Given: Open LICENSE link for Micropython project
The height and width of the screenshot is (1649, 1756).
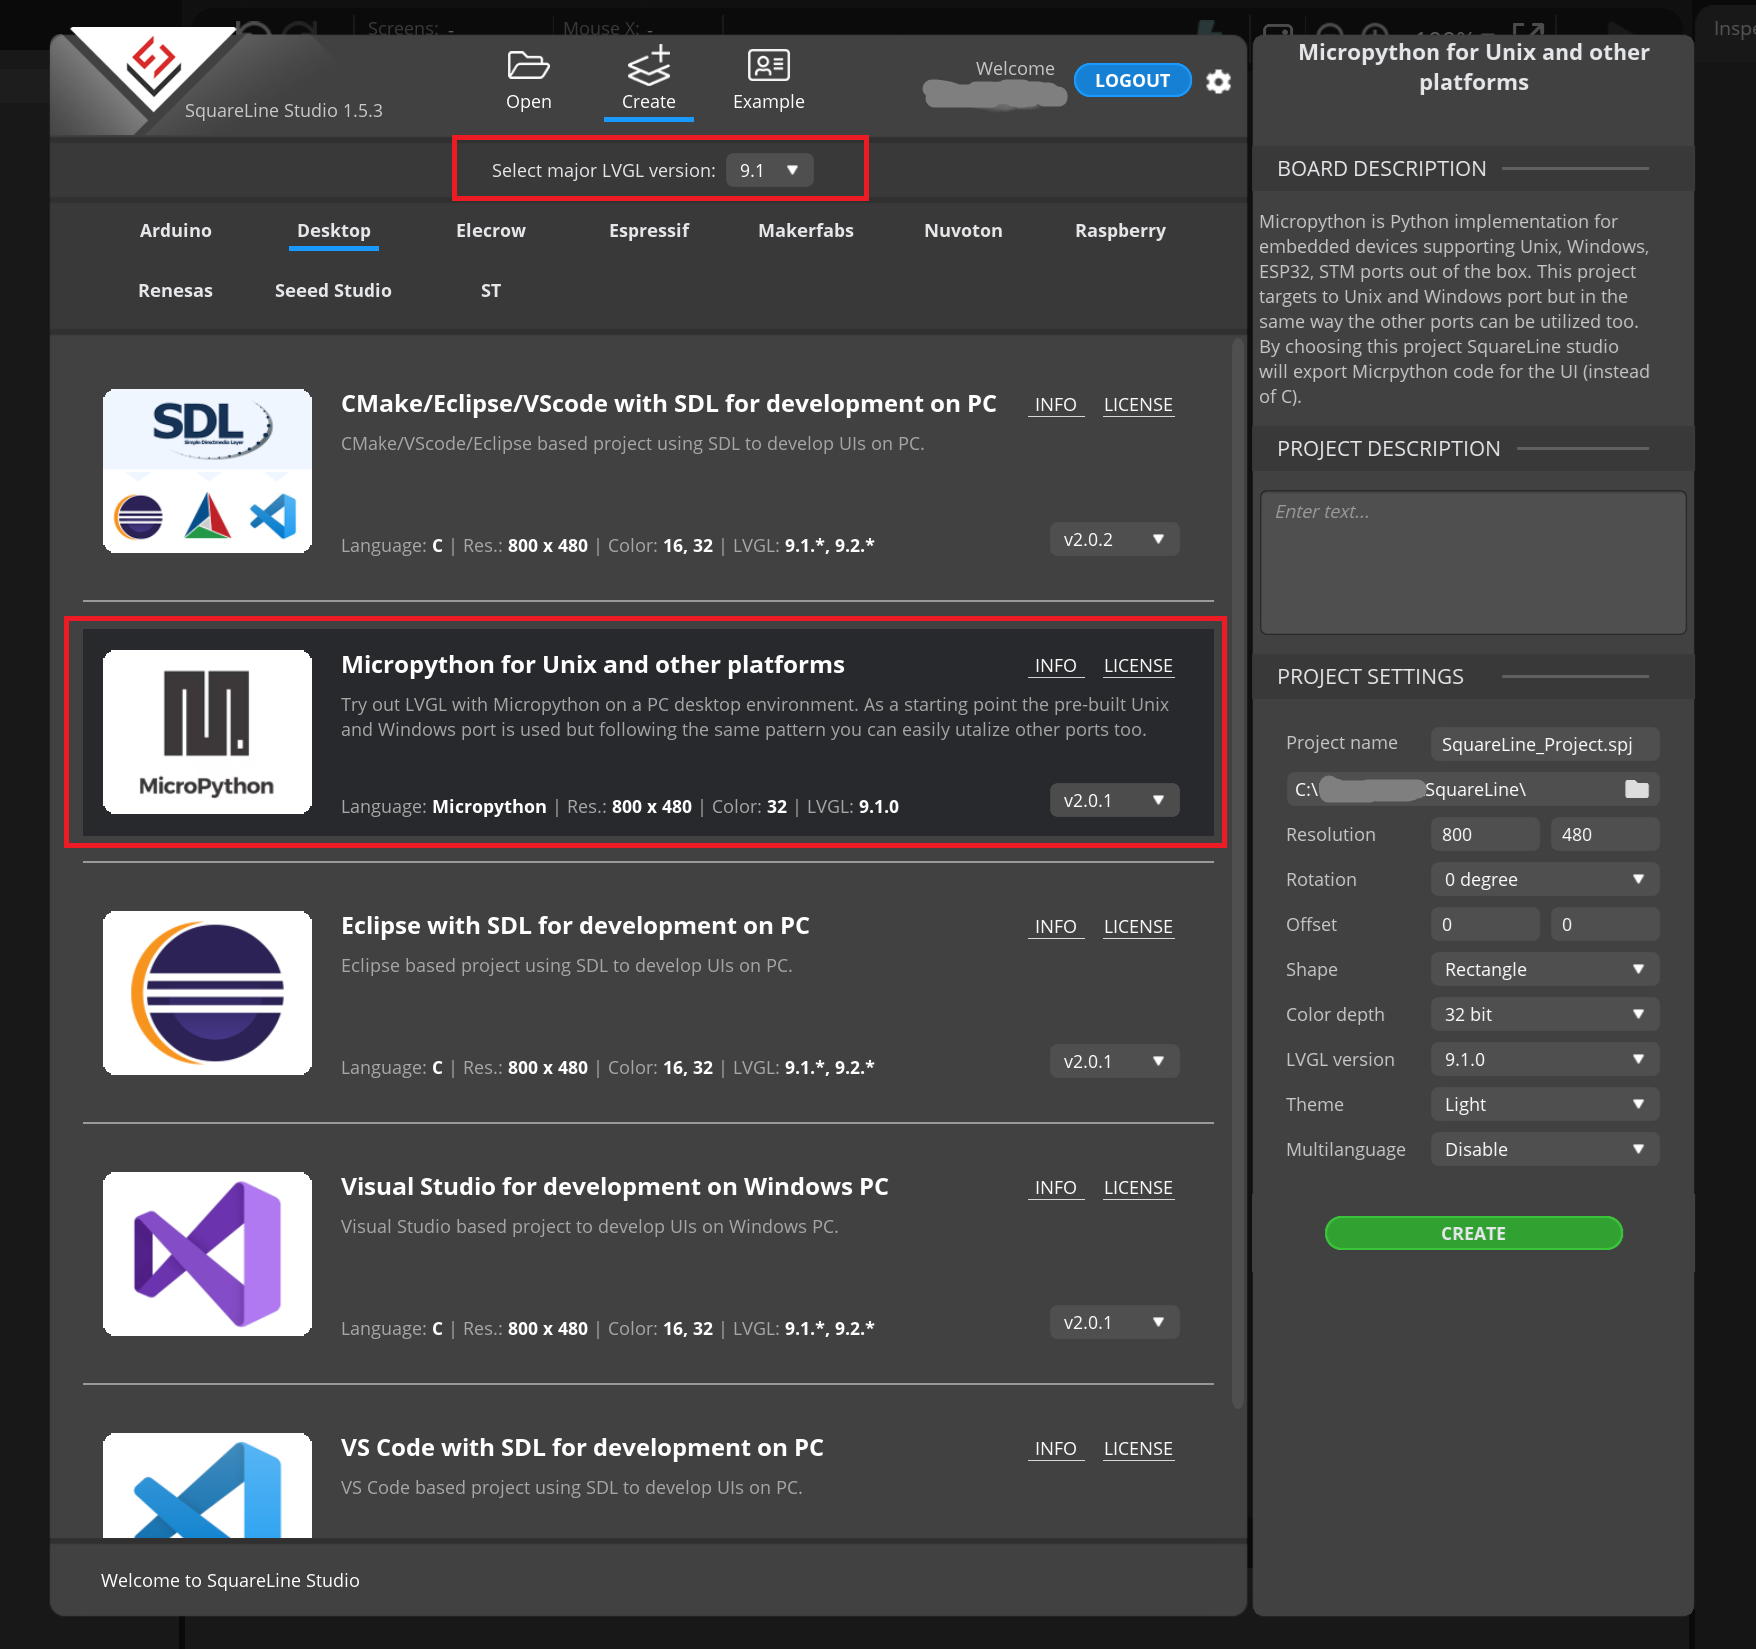Looking at the screenshot, I should pyautogui.click(x=1138, y=666).
